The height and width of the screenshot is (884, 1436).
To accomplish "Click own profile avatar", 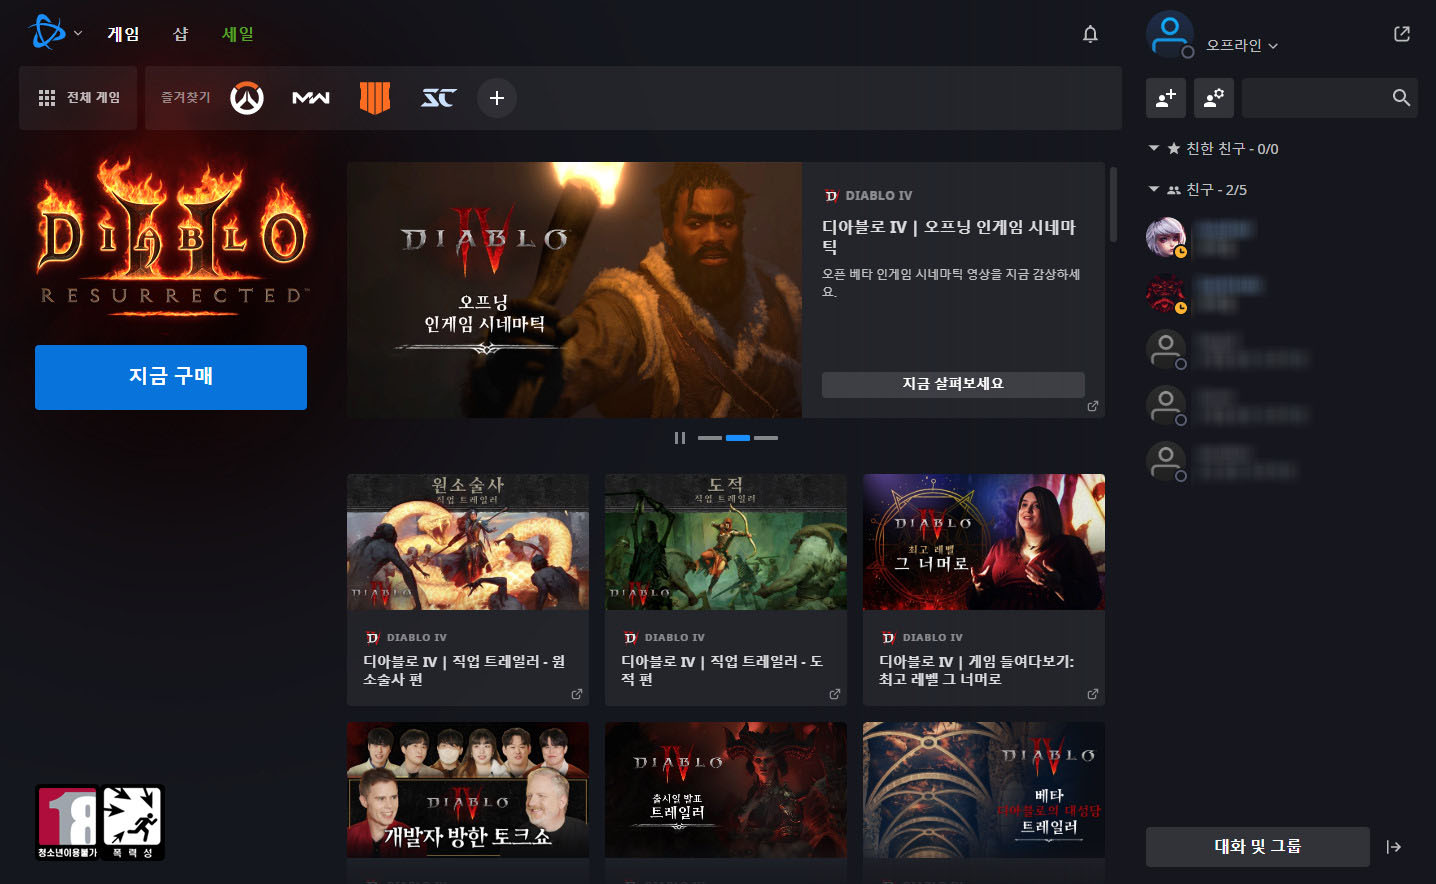I will [x=1170, y=35].
